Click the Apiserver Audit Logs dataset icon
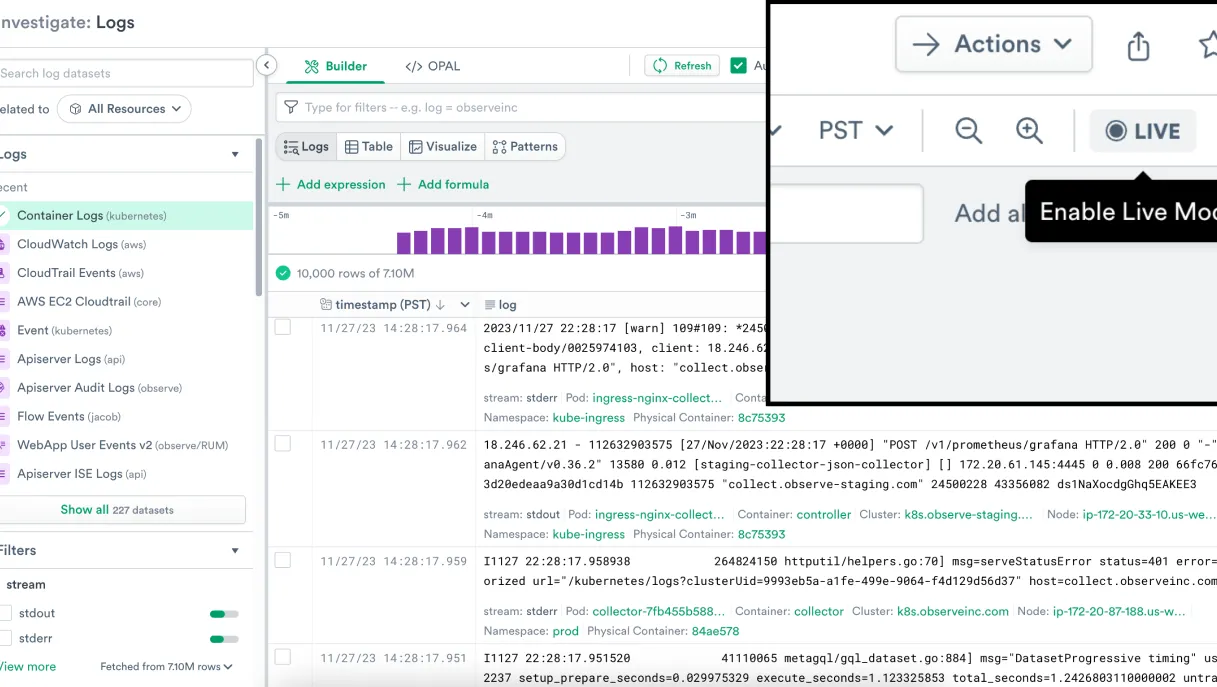The image size is (1217, 687). [x=2, y=387]
